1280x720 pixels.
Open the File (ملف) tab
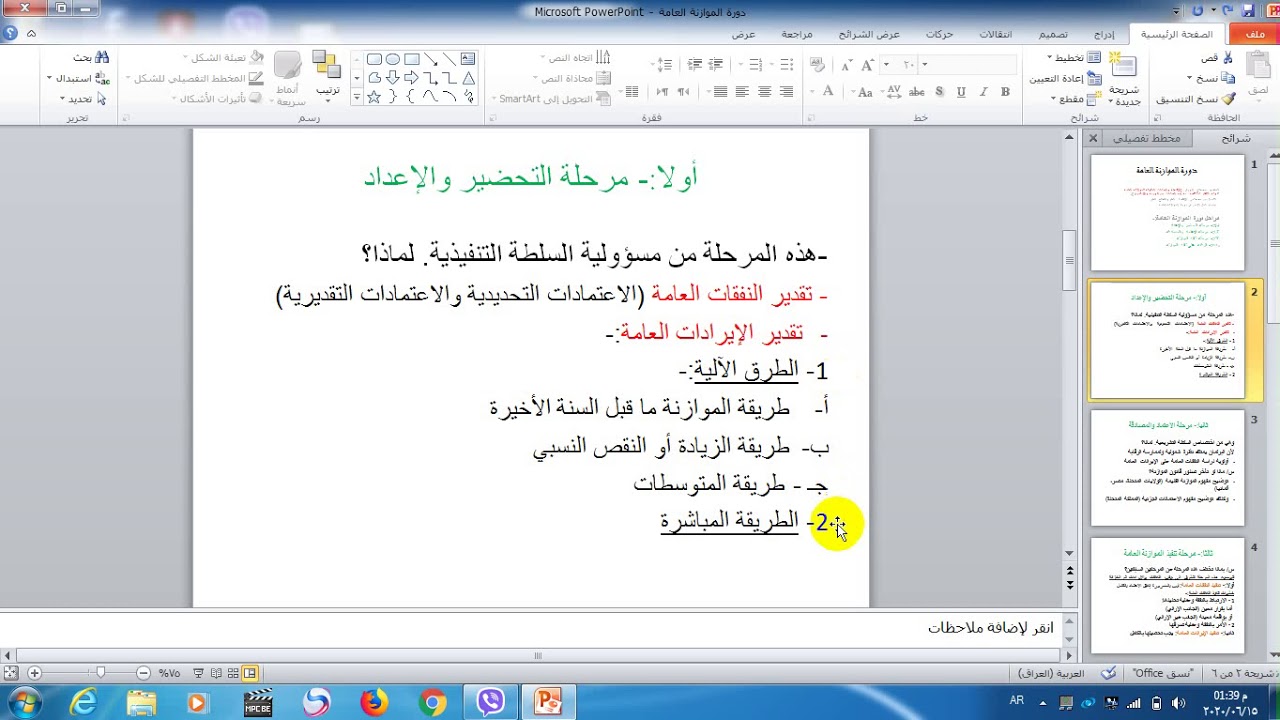(x=1254, y=34)
